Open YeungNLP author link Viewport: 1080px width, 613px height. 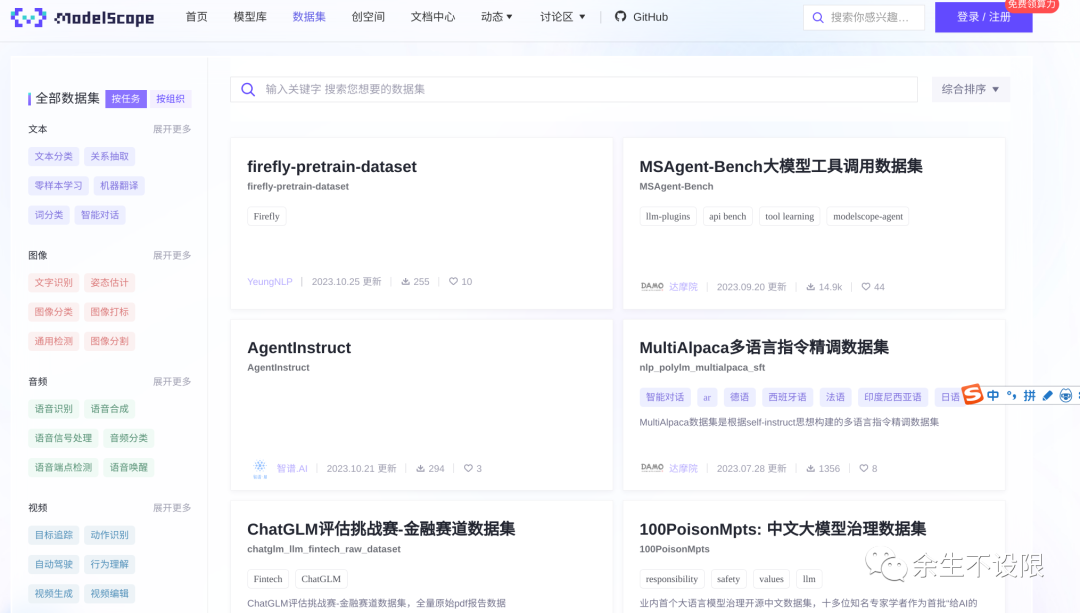(x=270, y=281)
